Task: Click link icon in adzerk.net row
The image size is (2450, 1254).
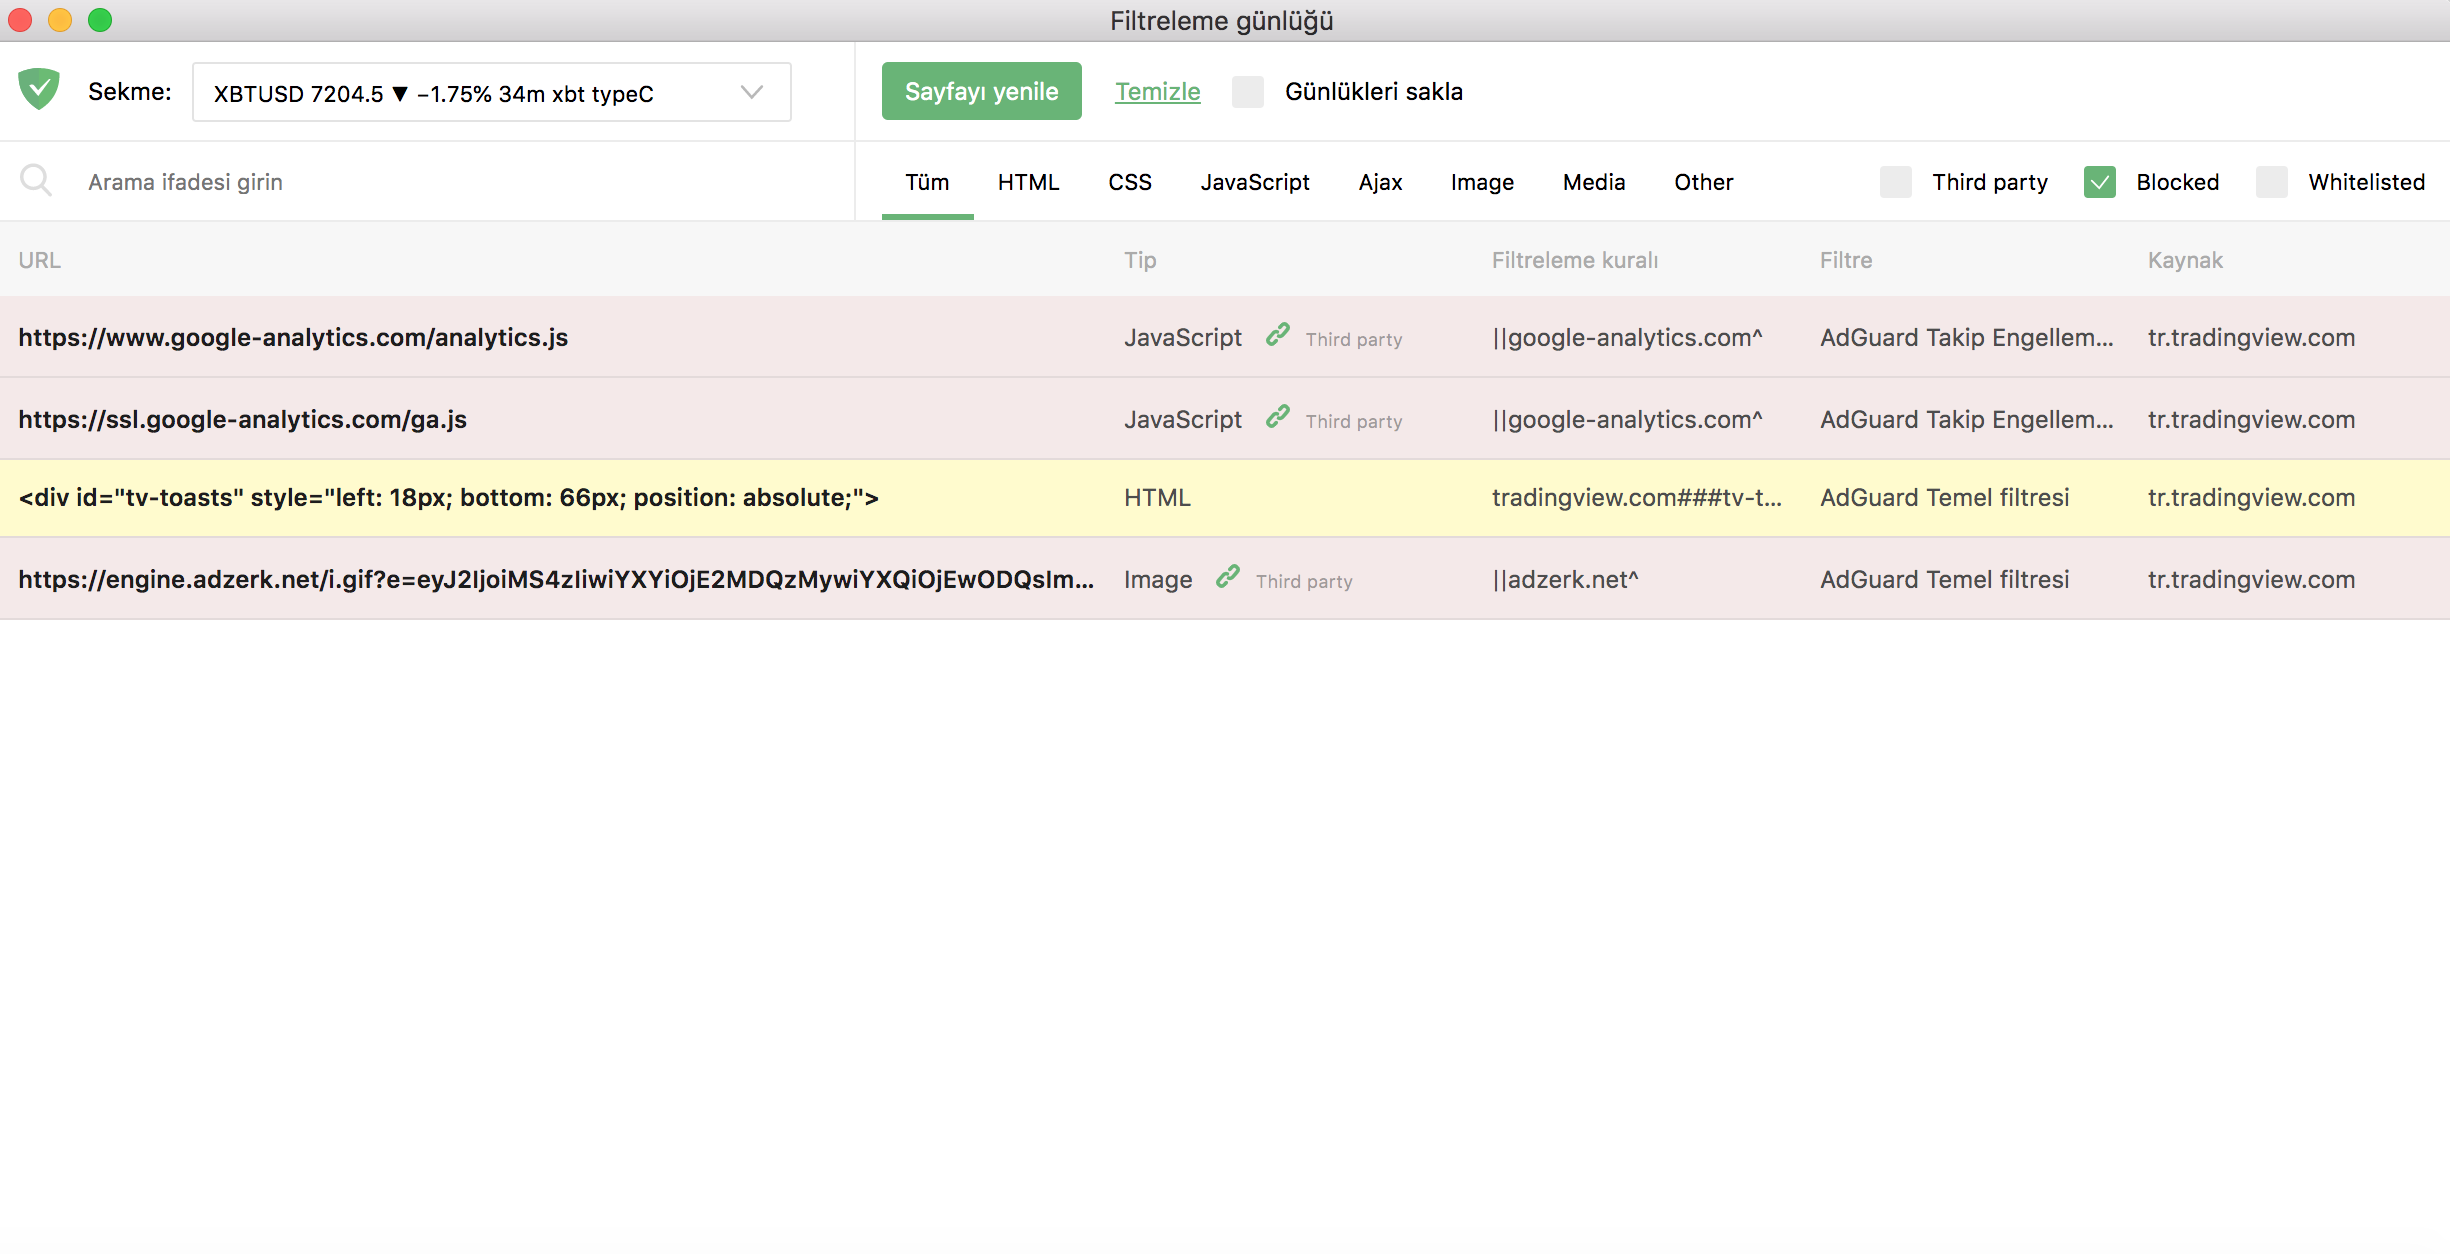Action: [1227, 577]
